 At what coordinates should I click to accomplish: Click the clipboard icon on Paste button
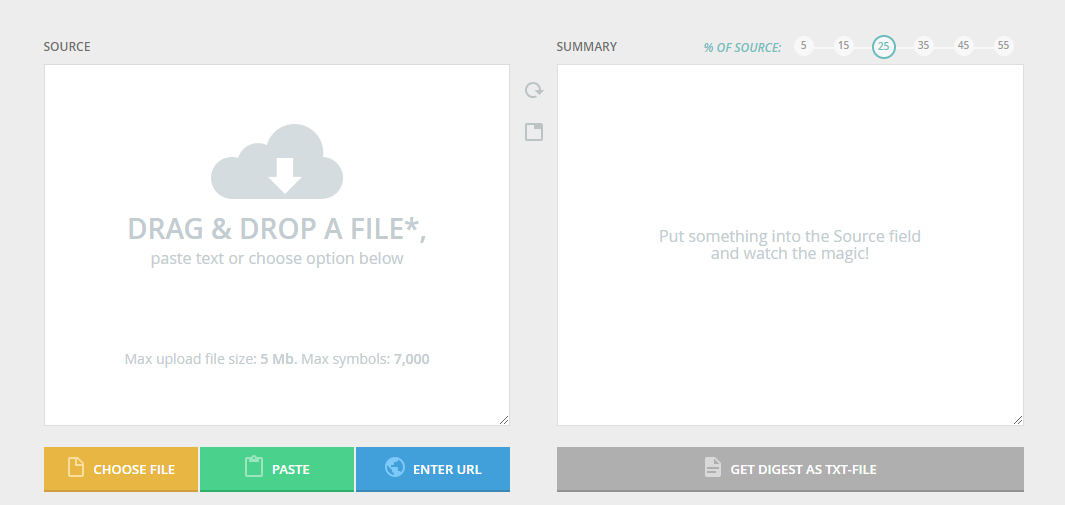coord(253,468)
